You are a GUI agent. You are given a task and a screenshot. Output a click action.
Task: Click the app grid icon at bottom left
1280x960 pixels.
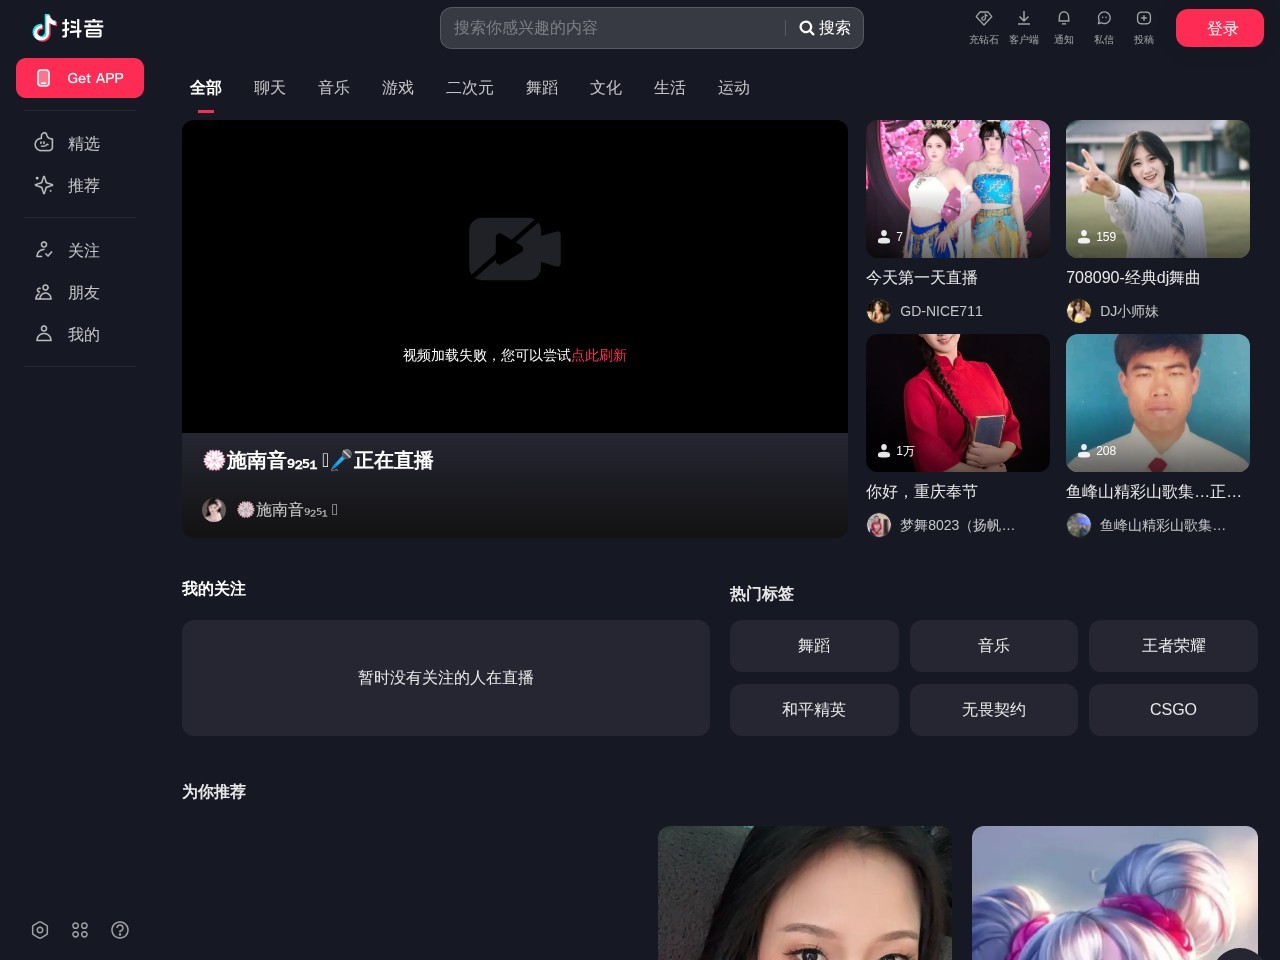click(80, 930)
